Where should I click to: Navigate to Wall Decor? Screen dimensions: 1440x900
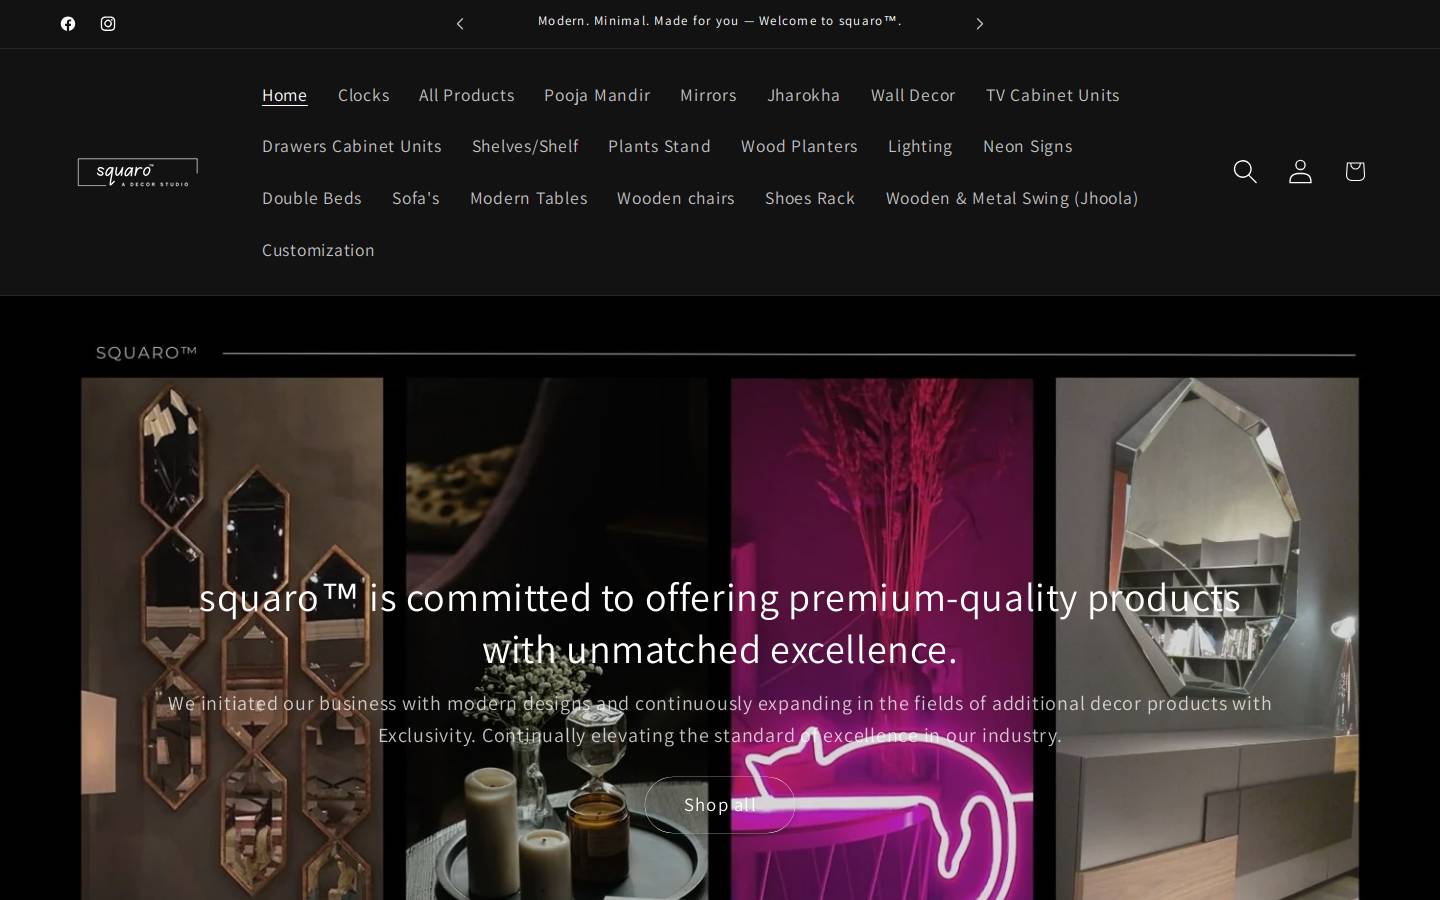tap(913, 95)
